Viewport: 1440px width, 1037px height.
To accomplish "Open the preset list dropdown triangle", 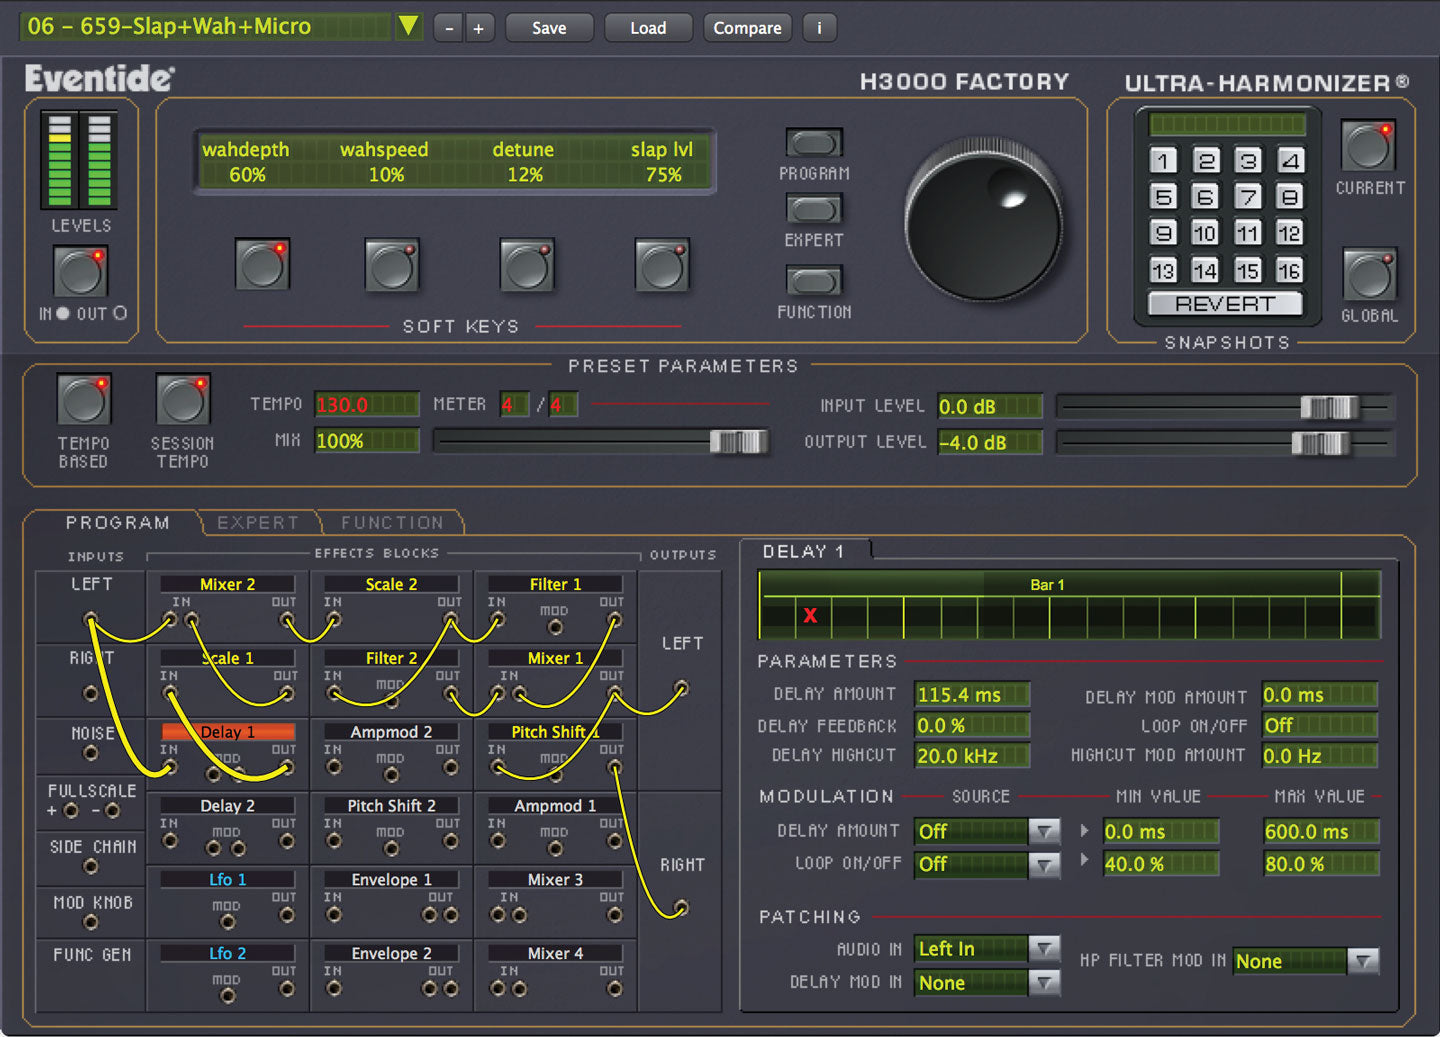I will click(409, 27).
